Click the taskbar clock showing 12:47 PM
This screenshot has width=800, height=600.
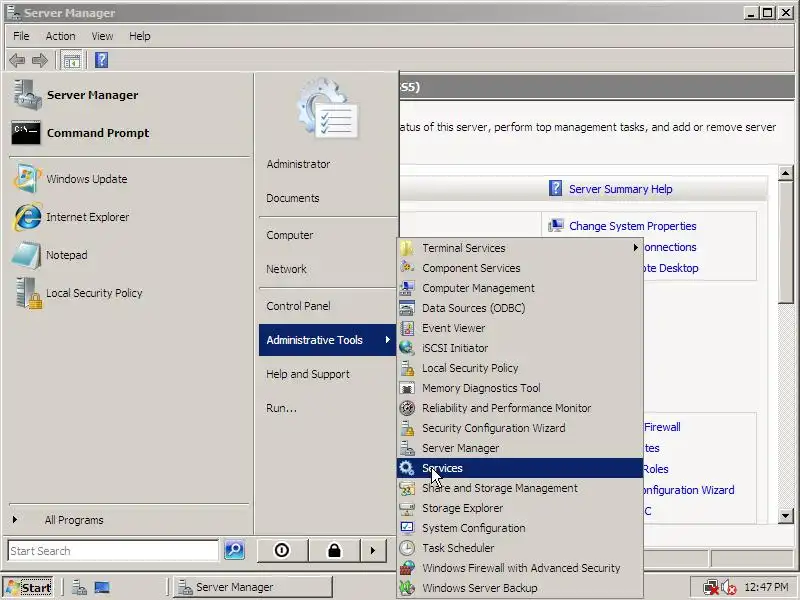tap(766, 587)
